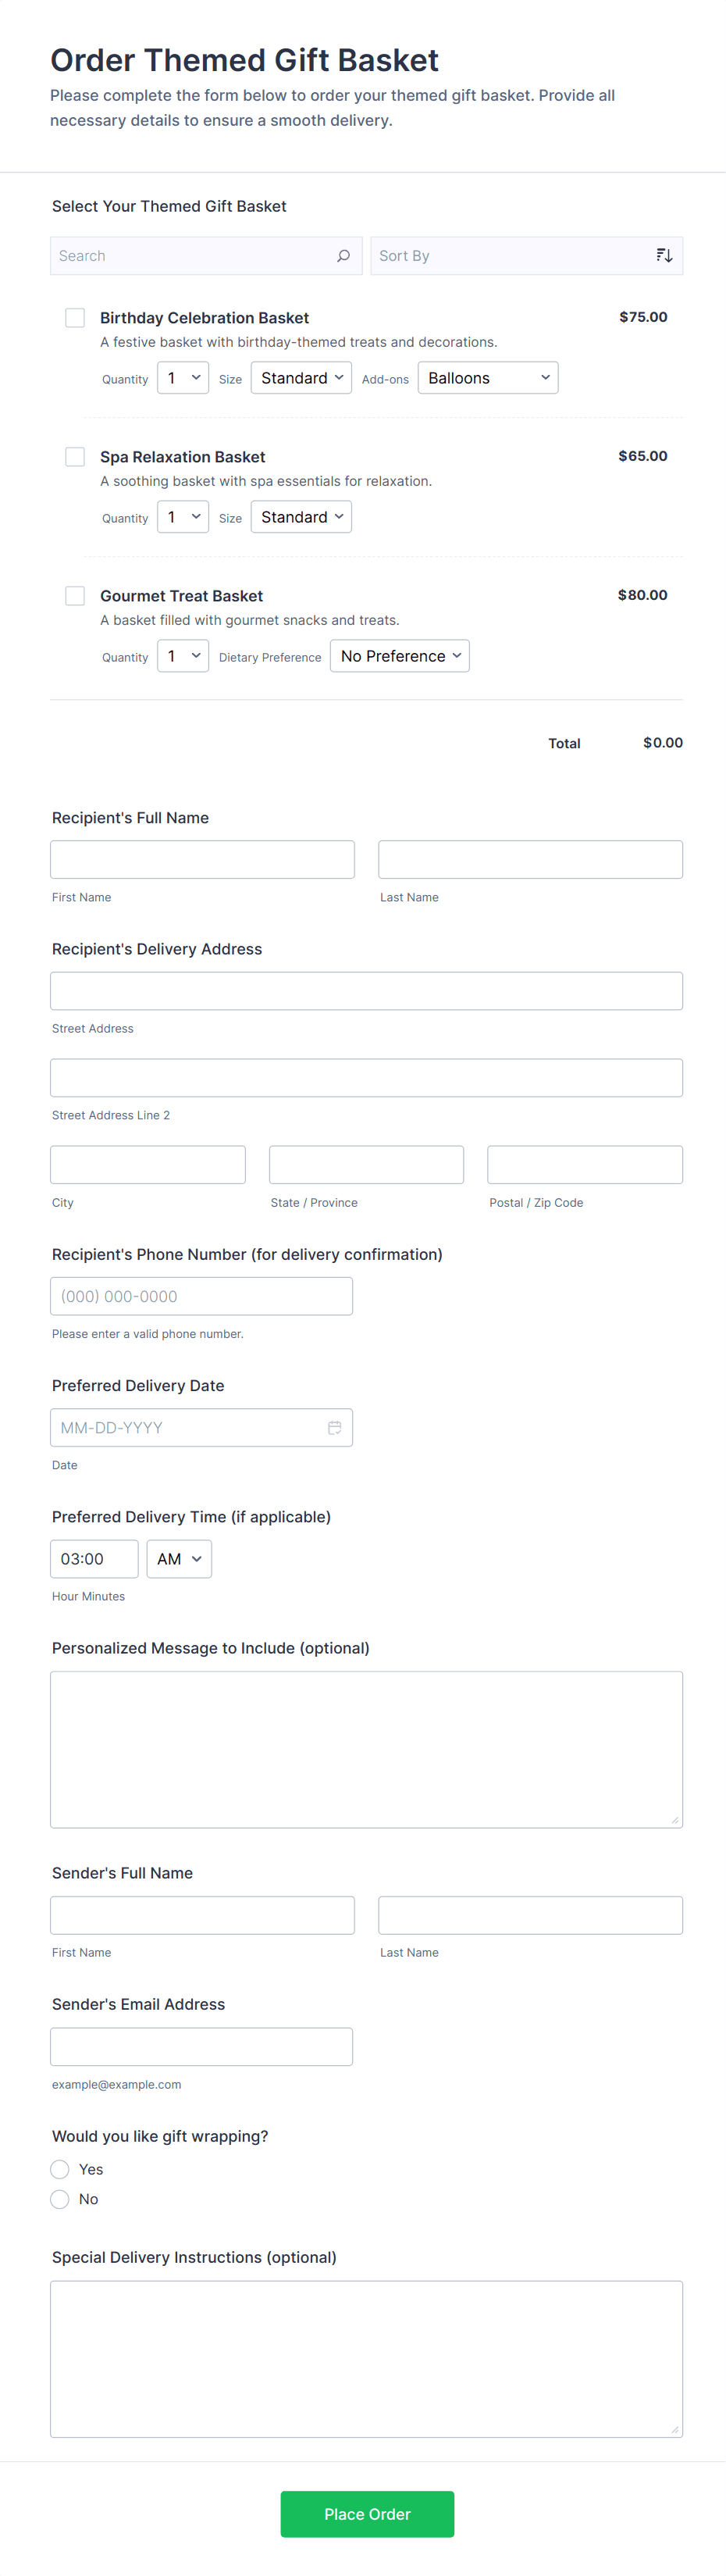
Task: Open the Dietary Preference dropdown
Action: (399, 656)
